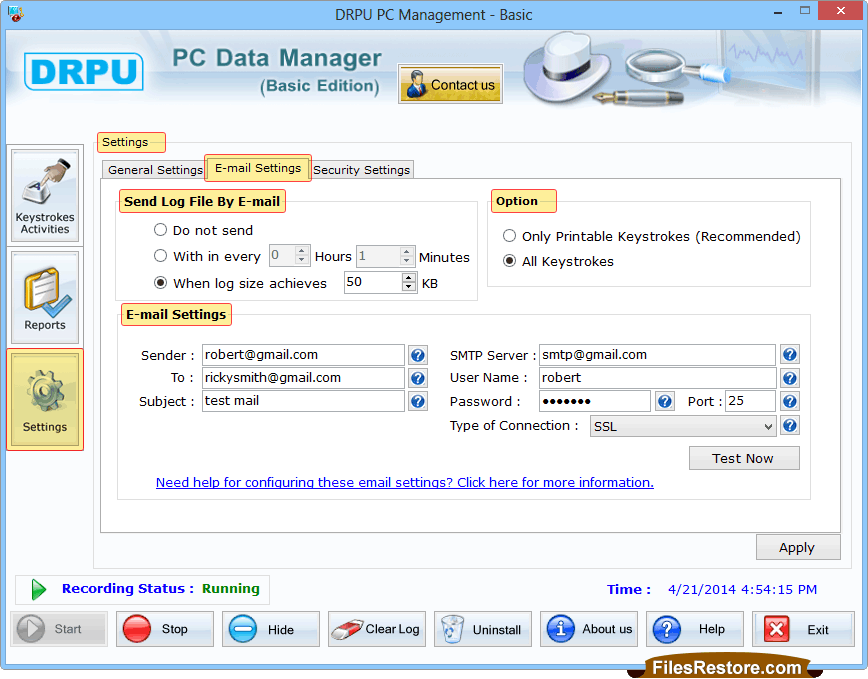Screen dimensions: 868x679
Task: Click the To email input field
Action: 303,378
